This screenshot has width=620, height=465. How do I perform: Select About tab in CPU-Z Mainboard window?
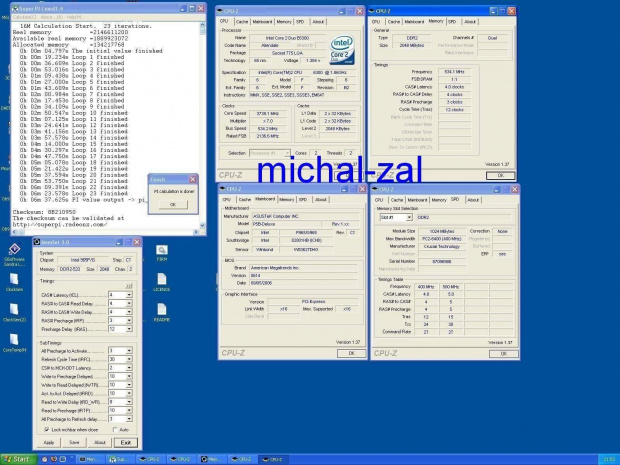pos(321,200)
